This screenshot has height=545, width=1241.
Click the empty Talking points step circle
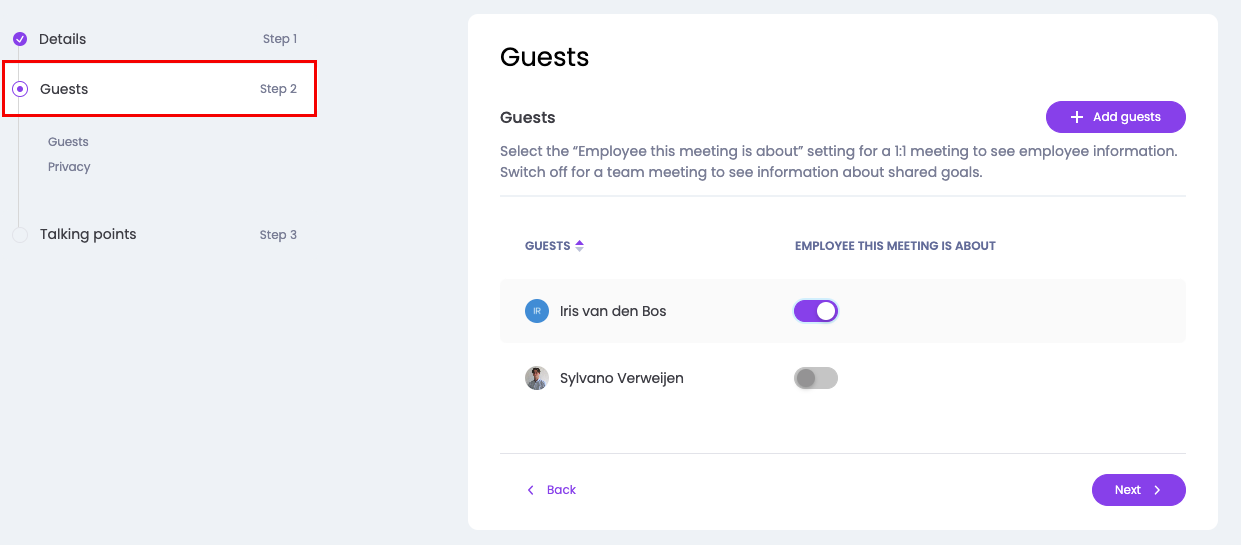(20, 235)
